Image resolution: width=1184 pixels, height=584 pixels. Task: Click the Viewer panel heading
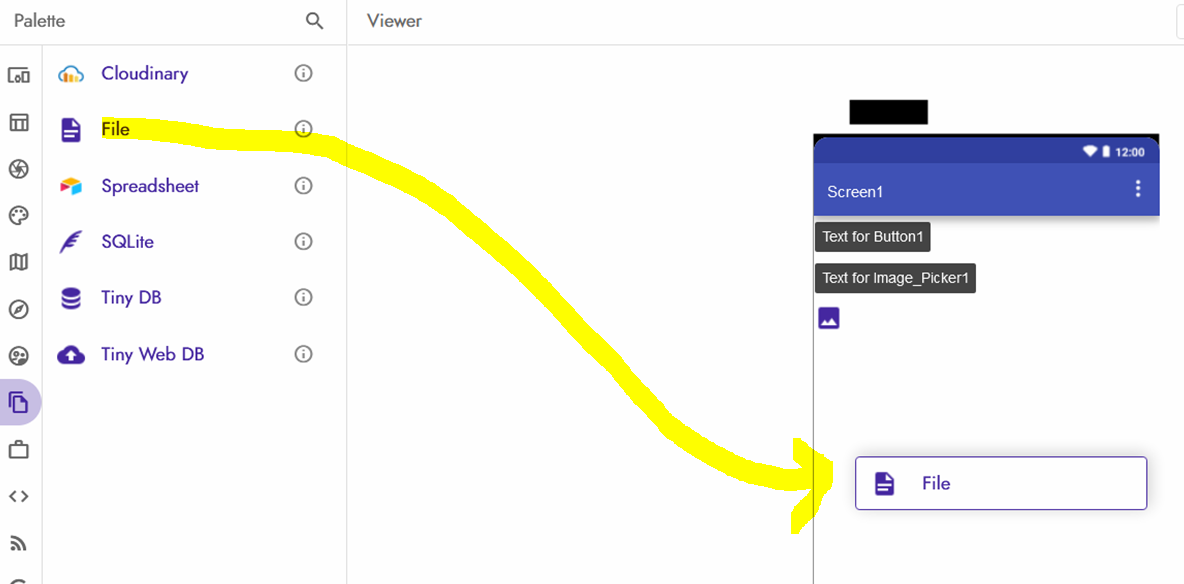[x=394, y=21]
